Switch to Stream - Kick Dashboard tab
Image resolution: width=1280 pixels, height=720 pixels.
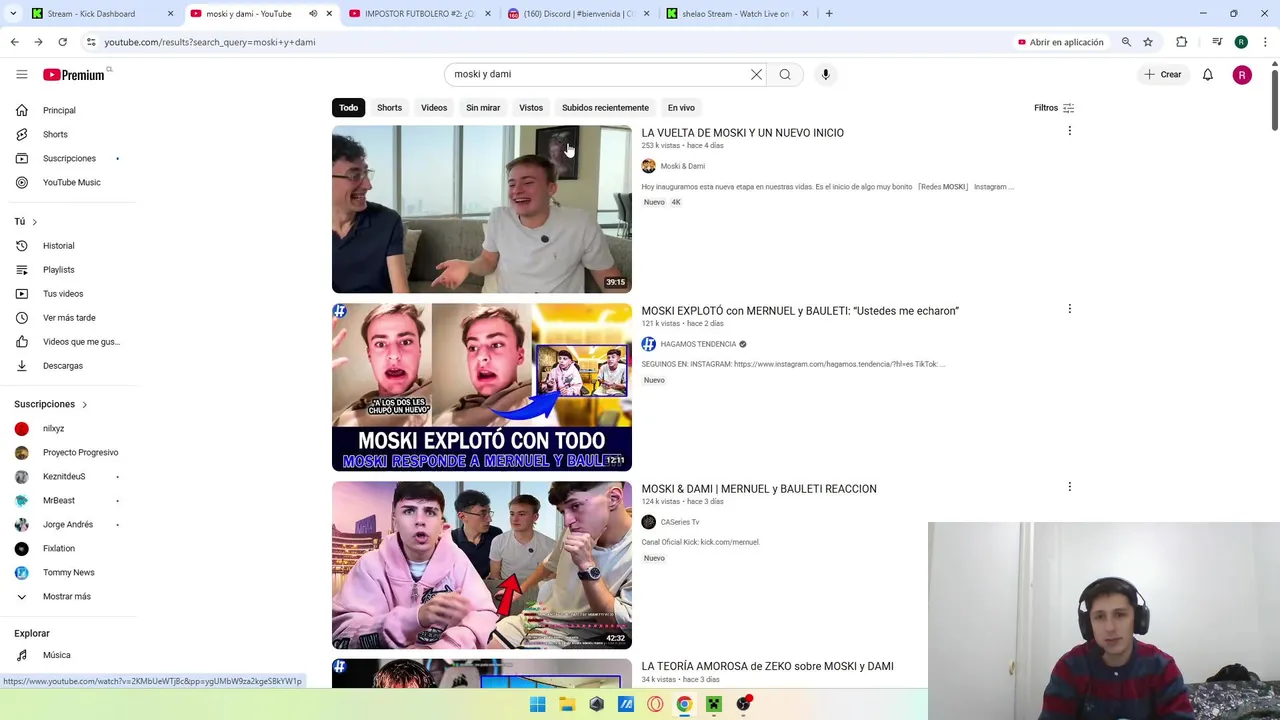click(100, 14)
